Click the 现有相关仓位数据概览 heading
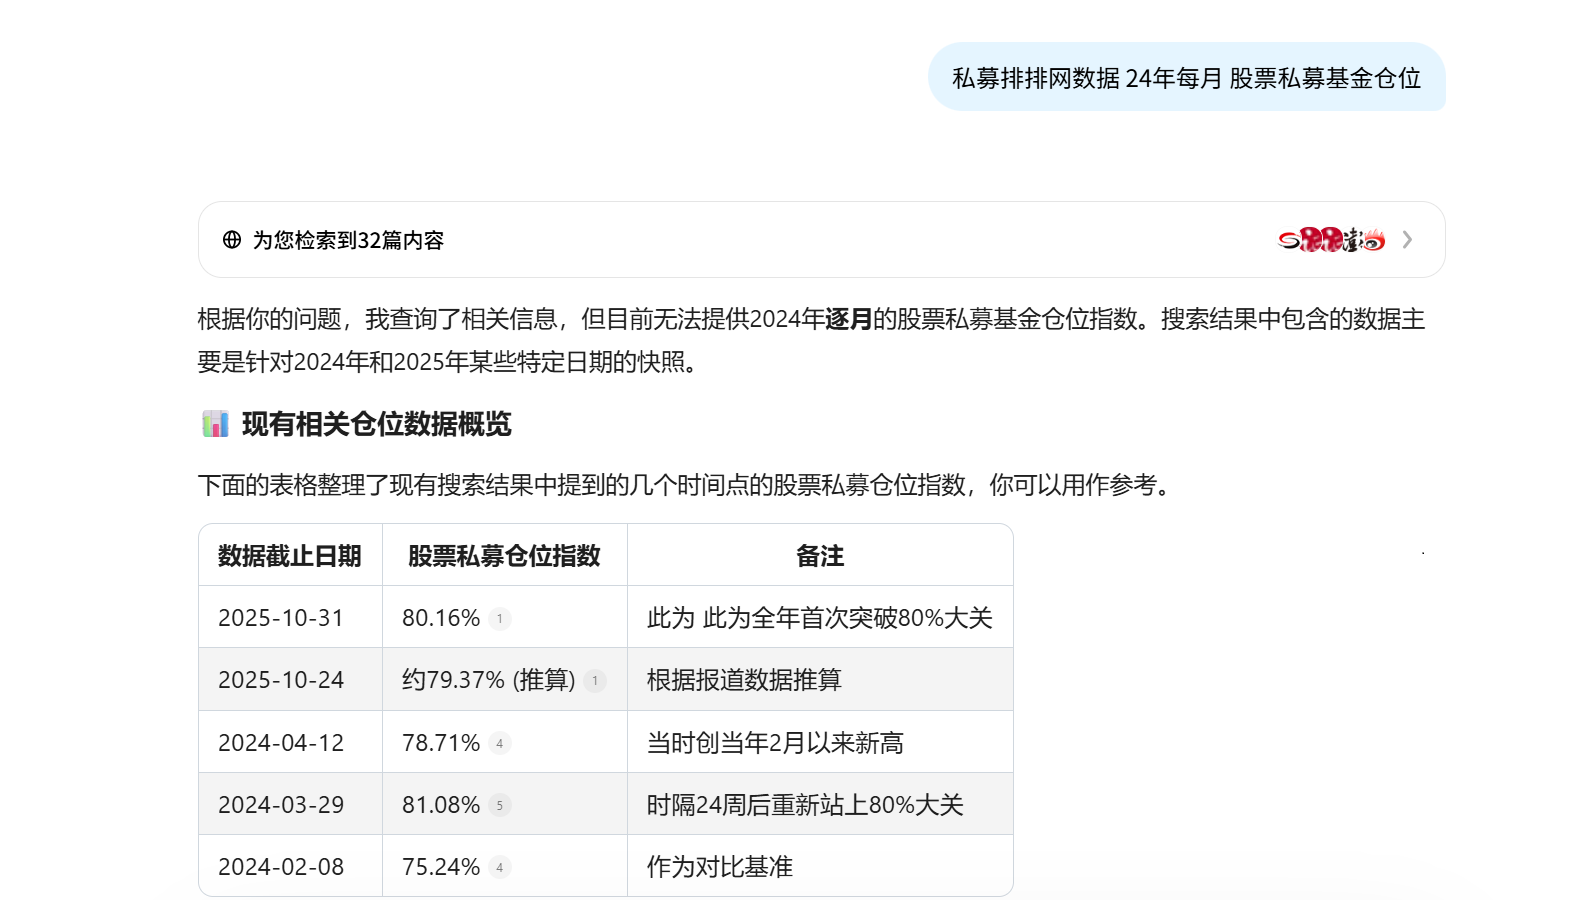This screenshot has height=900, width=1581. 376,424
